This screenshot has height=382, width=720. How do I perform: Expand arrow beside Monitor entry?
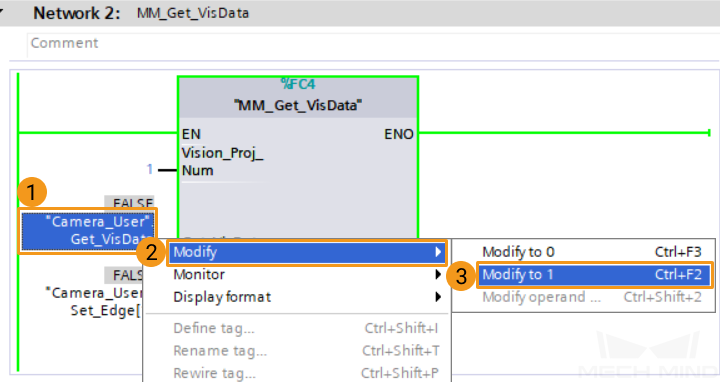tap(438, 275)
